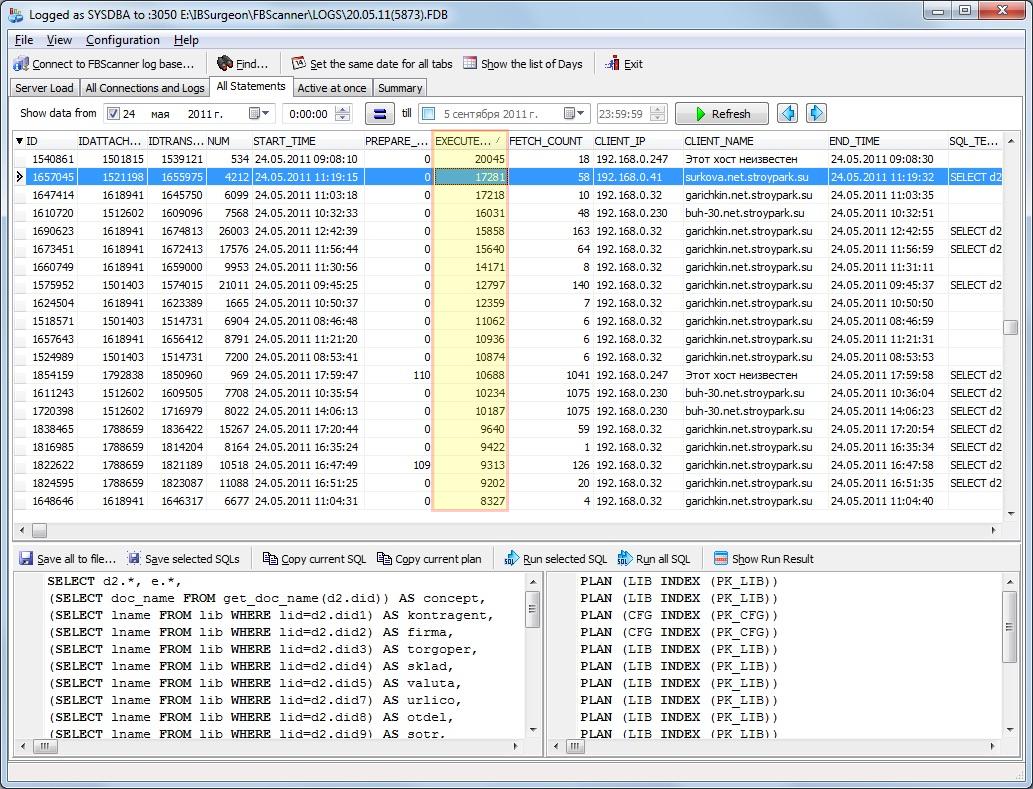Click prepare value 110
Viewport: 1033px width, 789px height.
pyautogui.click(x=422, y=375)
